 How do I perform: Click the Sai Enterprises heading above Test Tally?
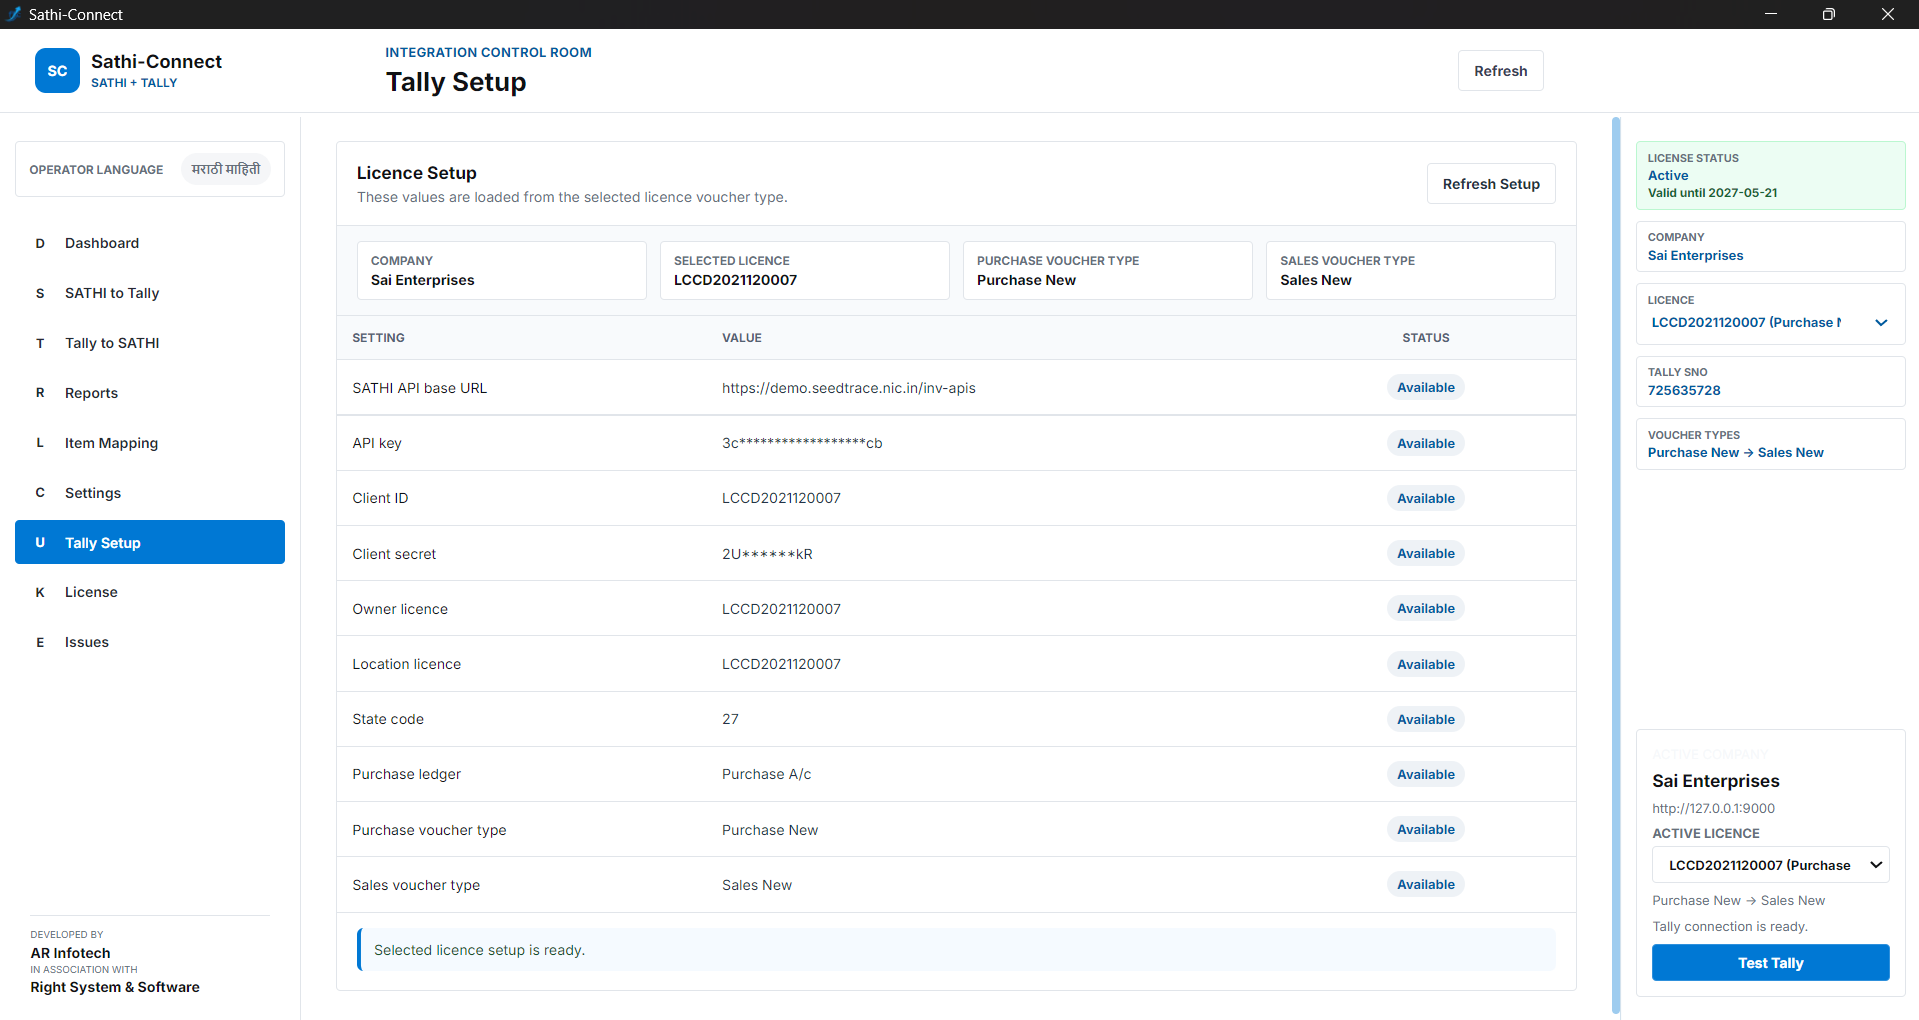point(1716,781)
